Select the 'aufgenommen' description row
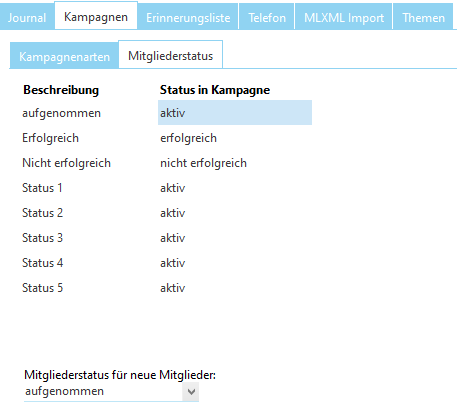 point(61,113)
